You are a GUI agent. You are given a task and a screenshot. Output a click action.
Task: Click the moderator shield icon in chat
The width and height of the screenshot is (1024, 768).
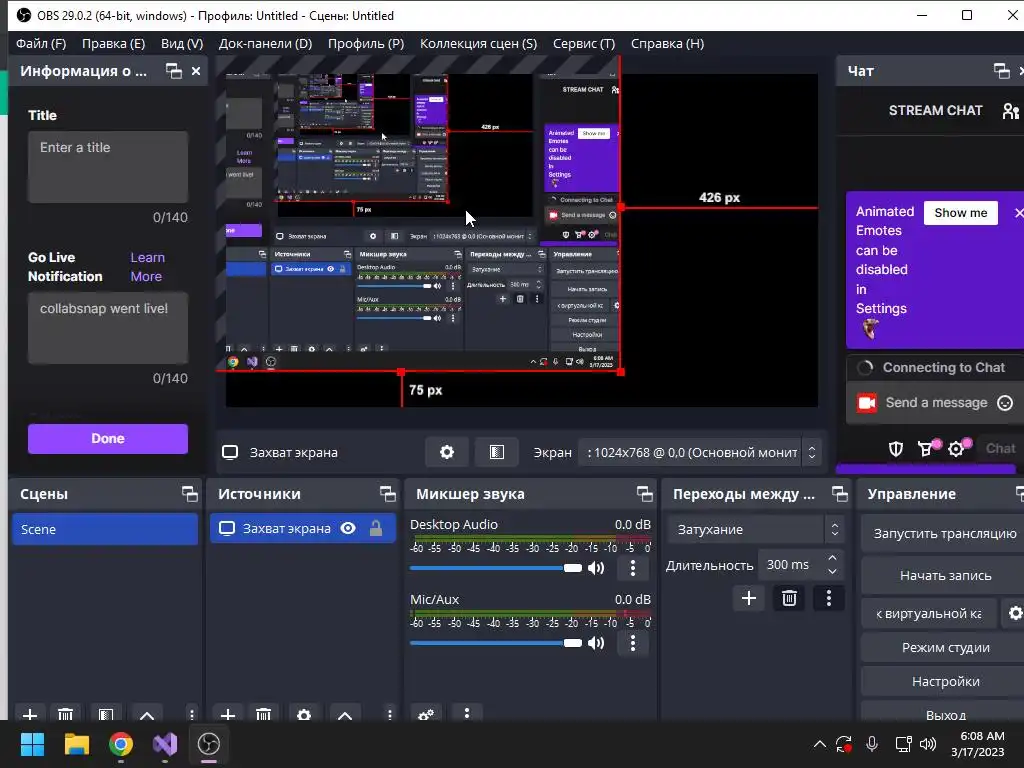pyautogui.click(x=895, y=449)
